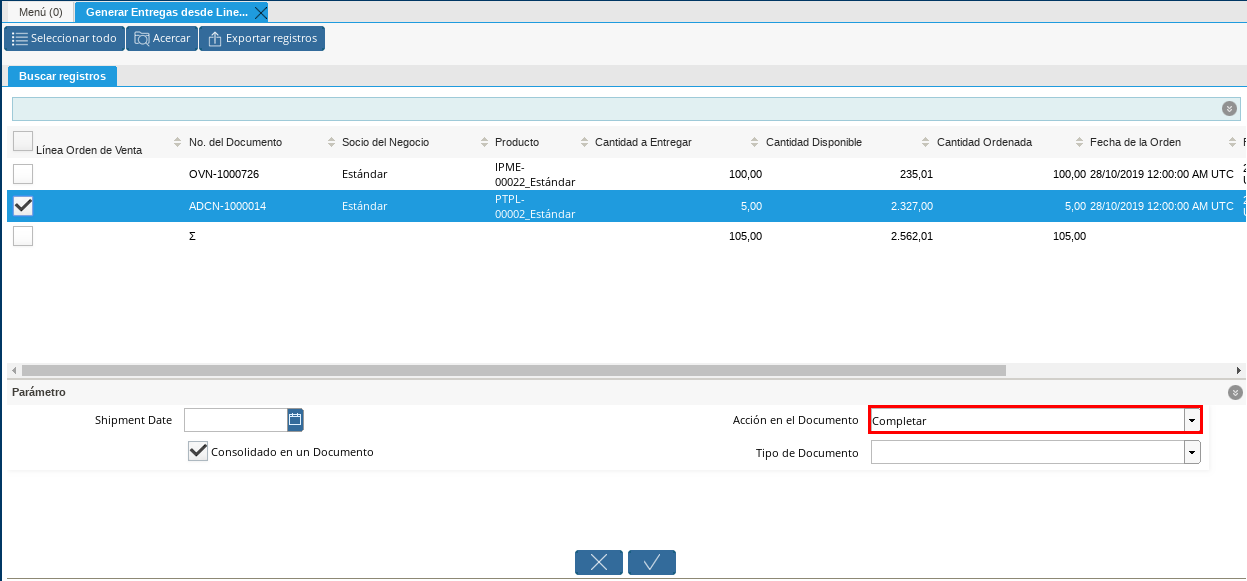Switch to Menú (0) tab
The height and width of the screenshot is (581, 1247).
pos(41,13)
